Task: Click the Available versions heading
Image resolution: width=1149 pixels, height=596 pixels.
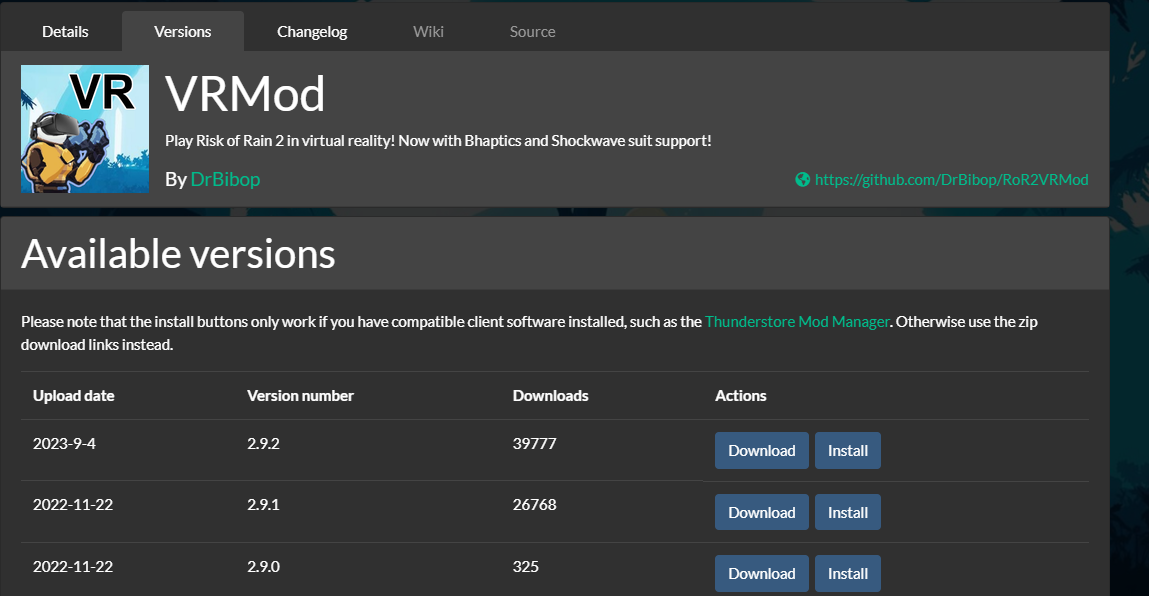Action: tap(178, 254)
